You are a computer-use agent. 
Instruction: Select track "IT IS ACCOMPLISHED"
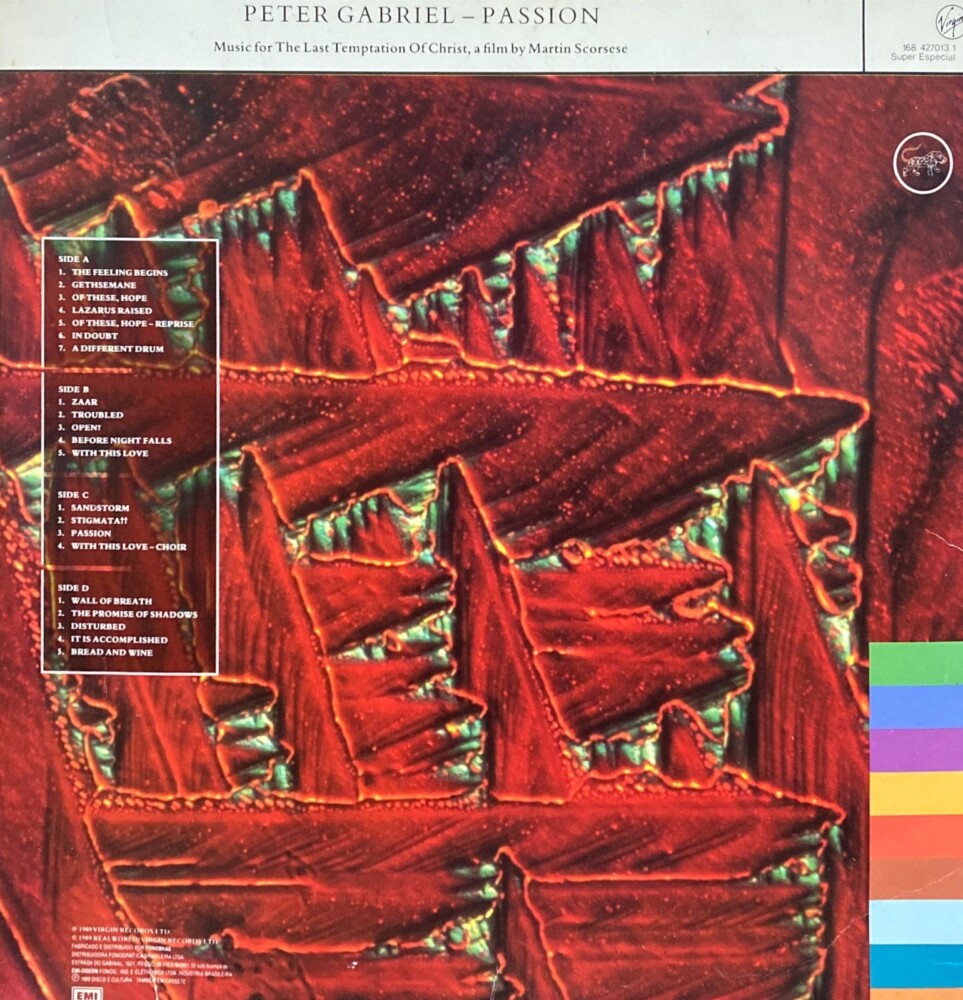tap(119, 640)
